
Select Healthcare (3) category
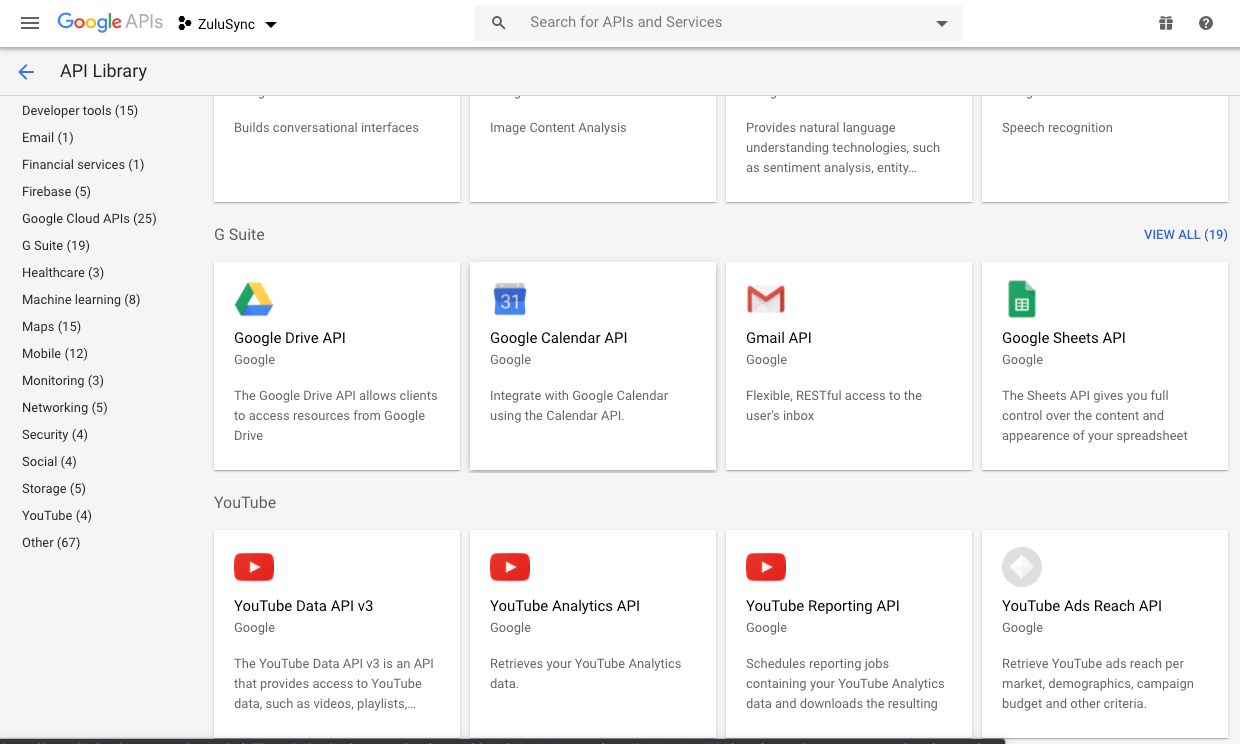pos(63,273)
